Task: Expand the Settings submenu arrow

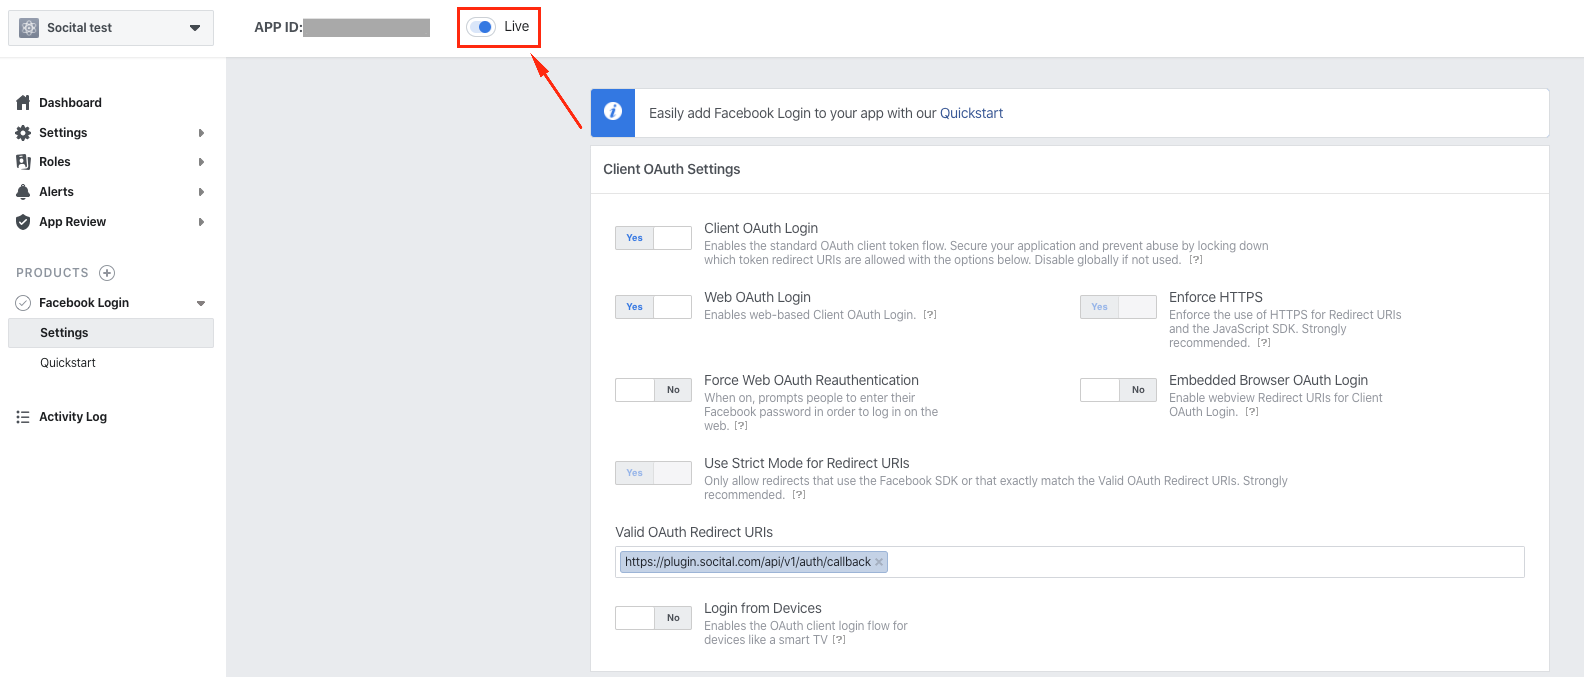Action: (201, 133)
